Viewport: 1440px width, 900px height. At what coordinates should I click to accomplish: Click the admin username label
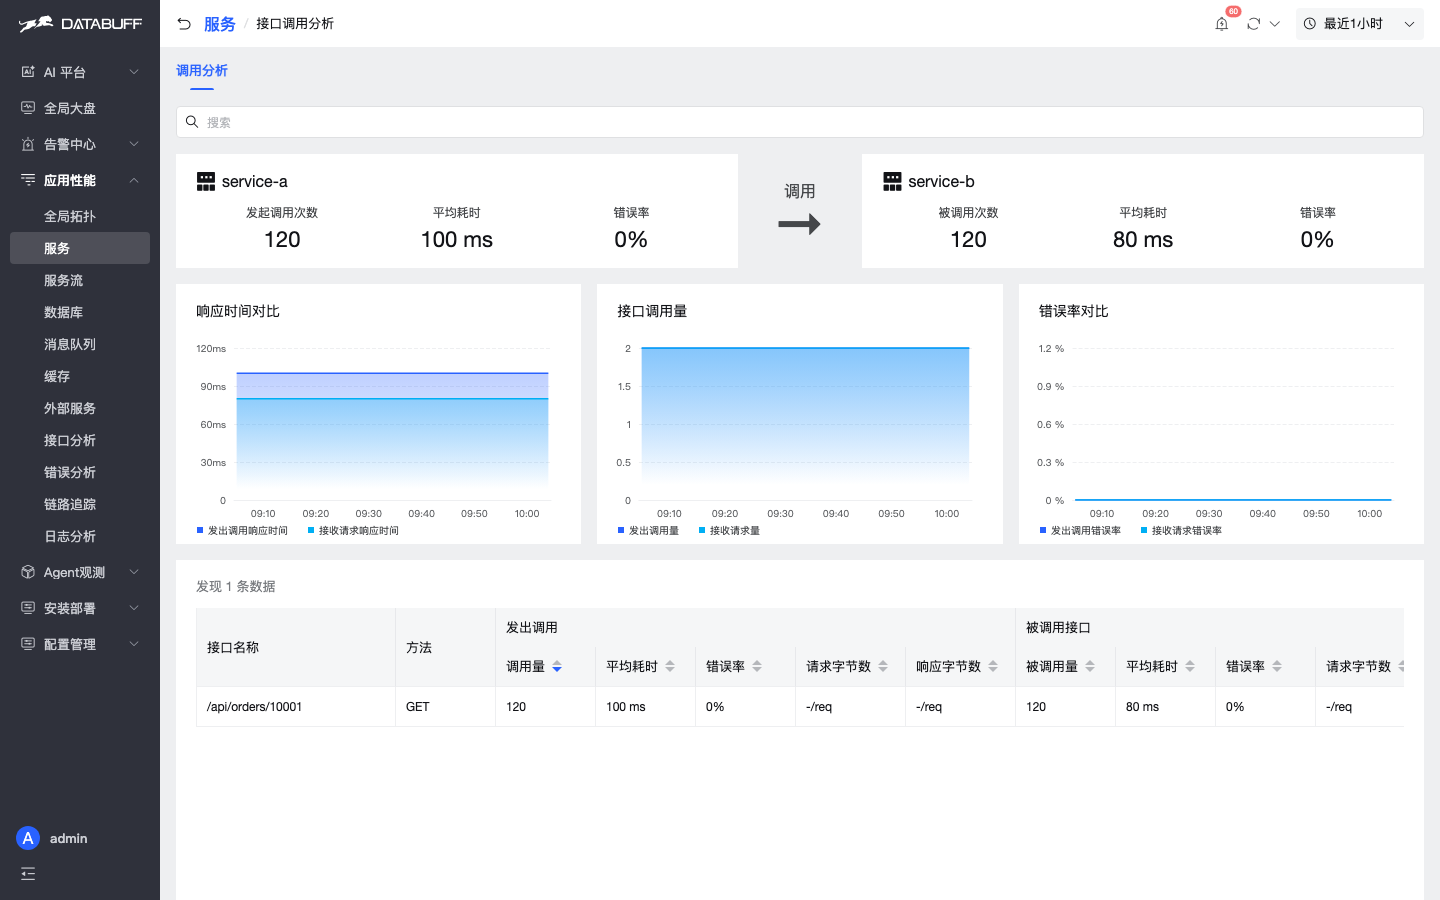pos(69,838)
